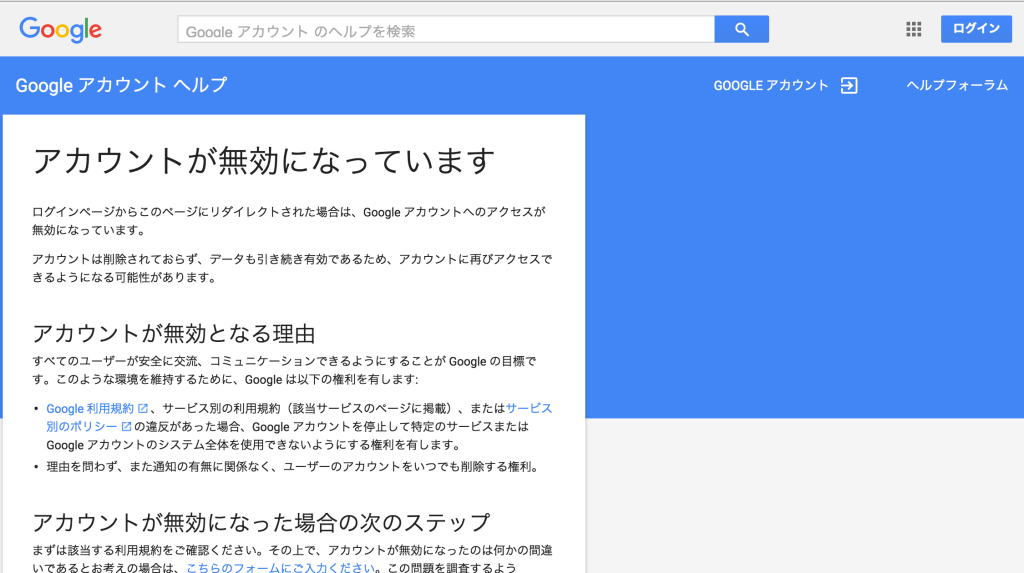Click the paragraph starting ログインページからこのページに
The width and height of the screenshot is (1024, 573).
click(x=289, y=221)
